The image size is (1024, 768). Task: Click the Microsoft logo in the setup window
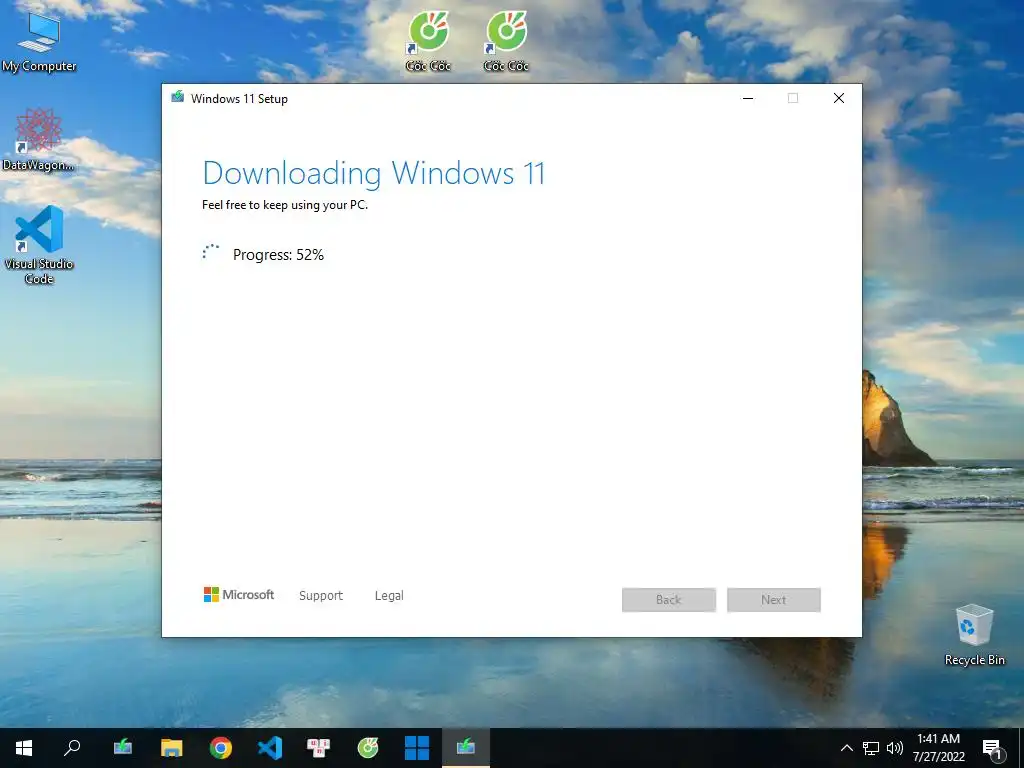tap(239, 595)
